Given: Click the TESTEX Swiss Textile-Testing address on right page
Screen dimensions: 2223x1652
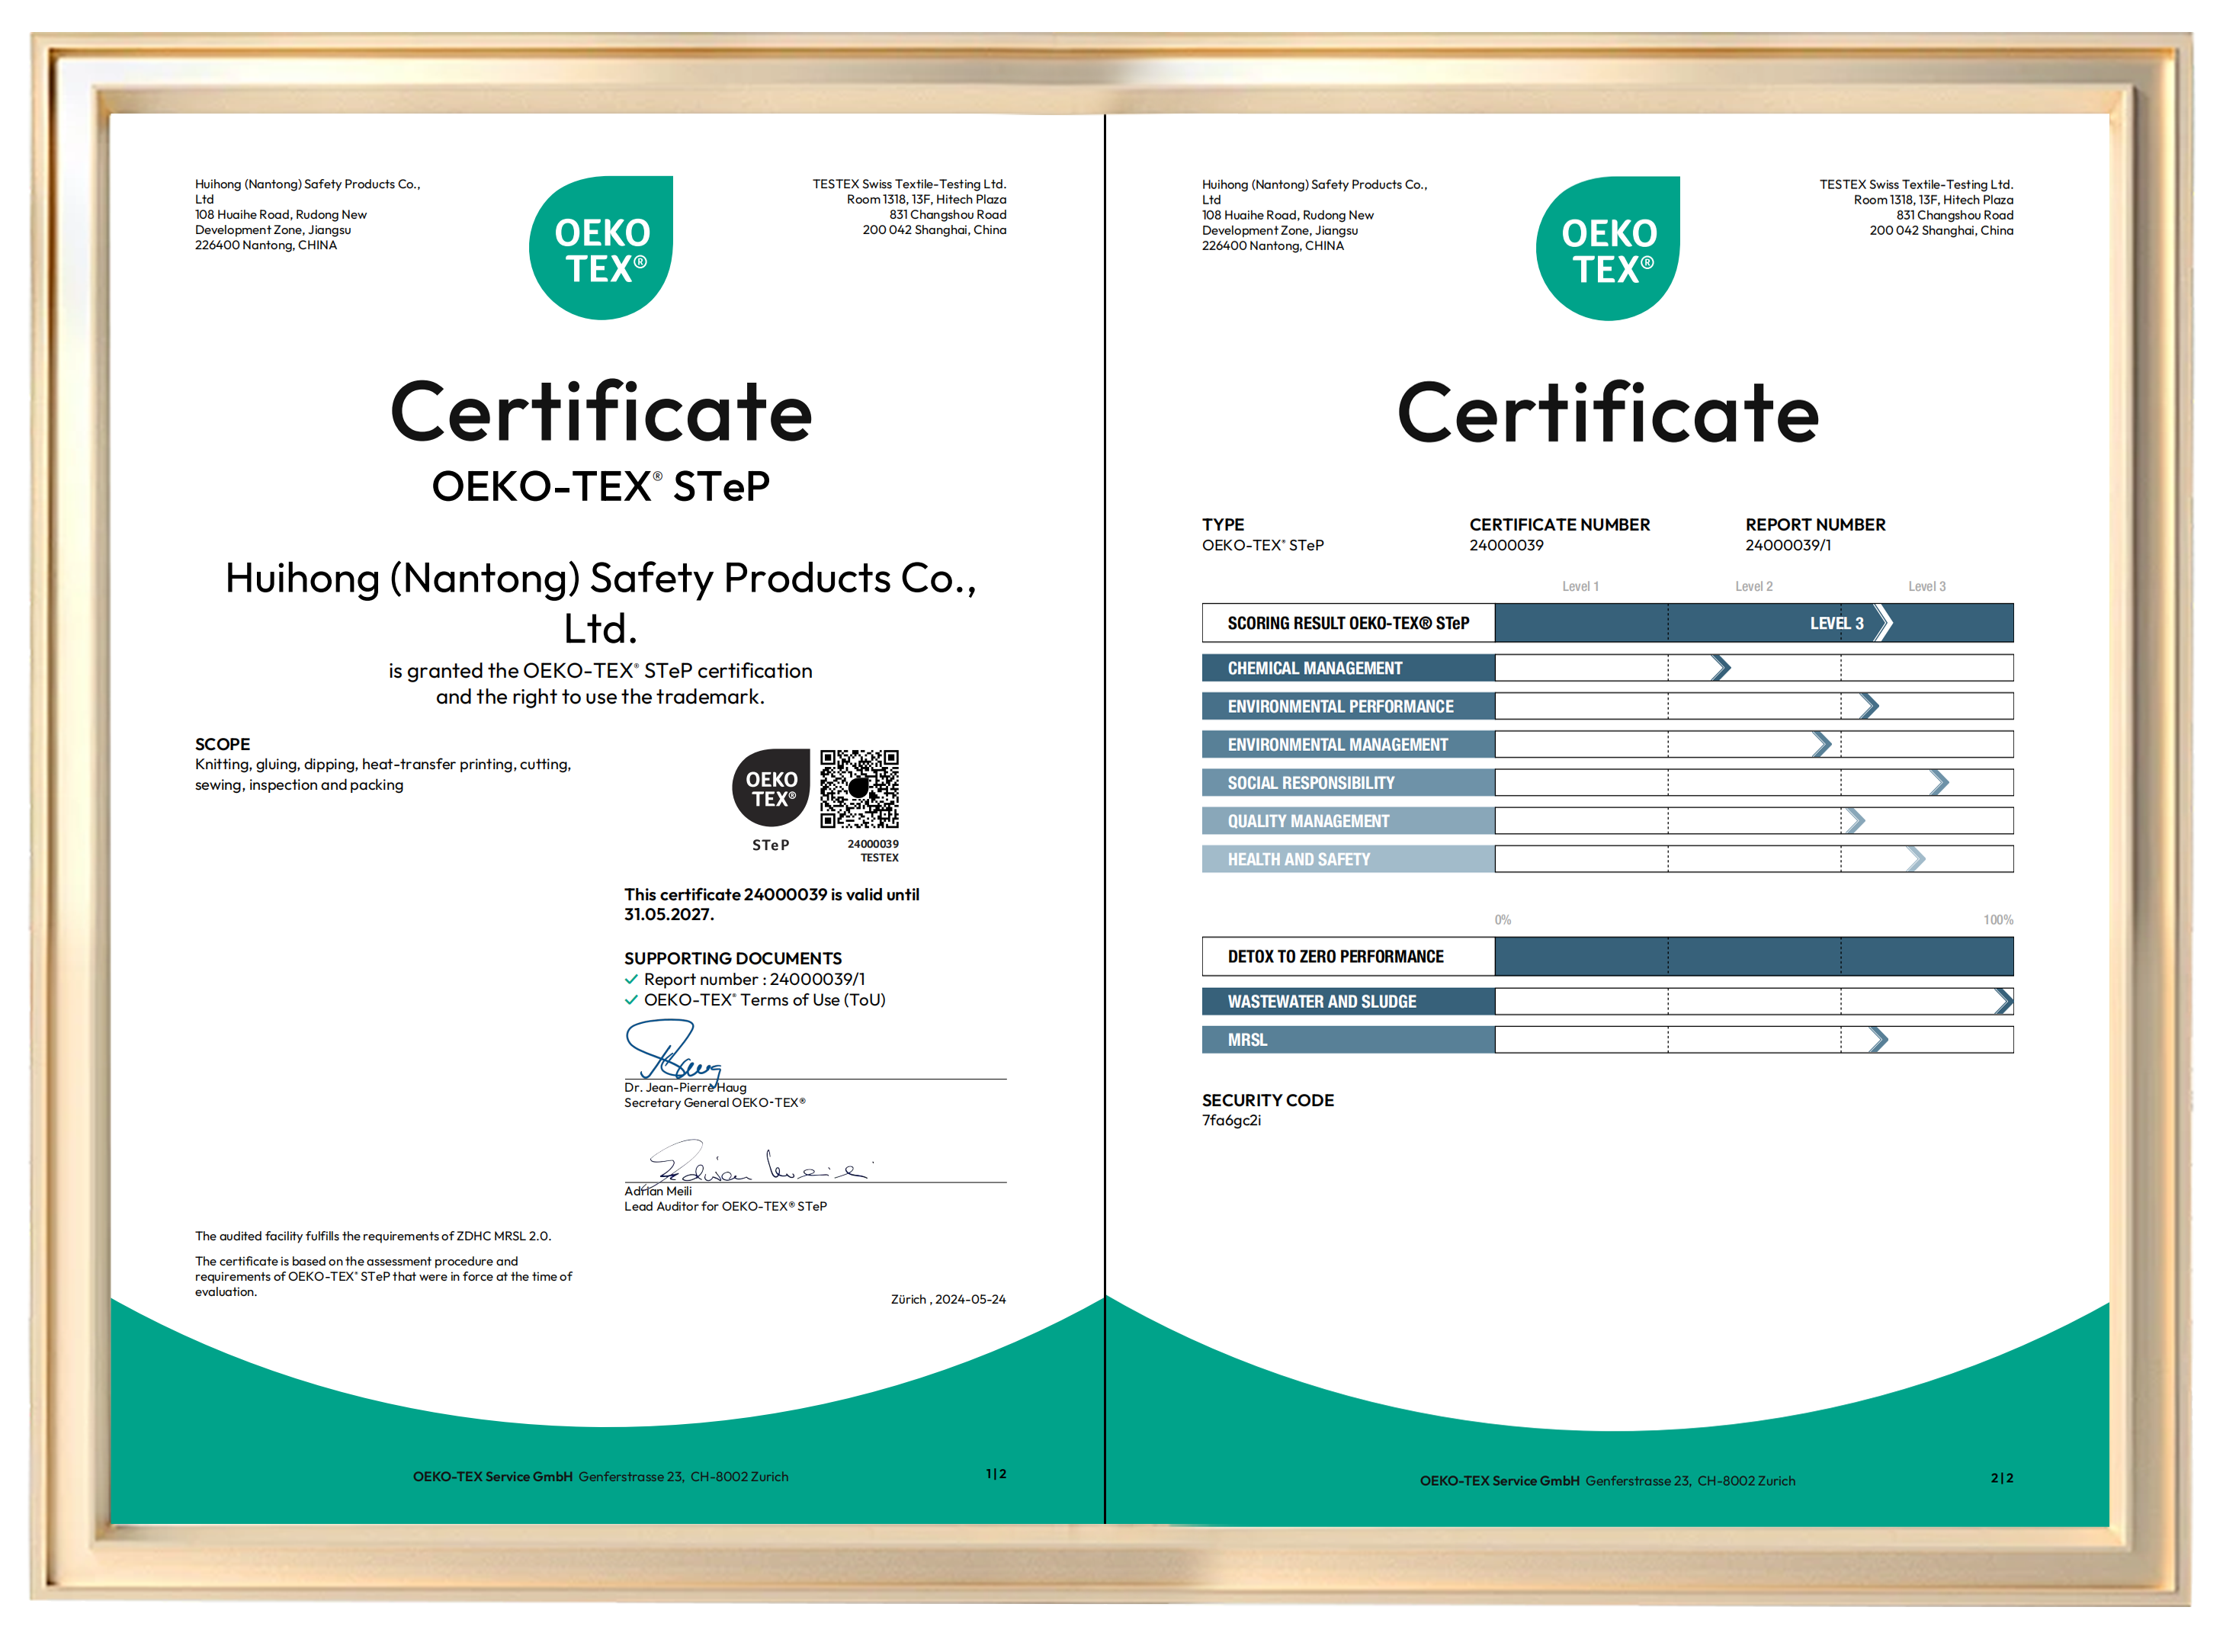Looking at the screenshot, I should click(1916, 207).
